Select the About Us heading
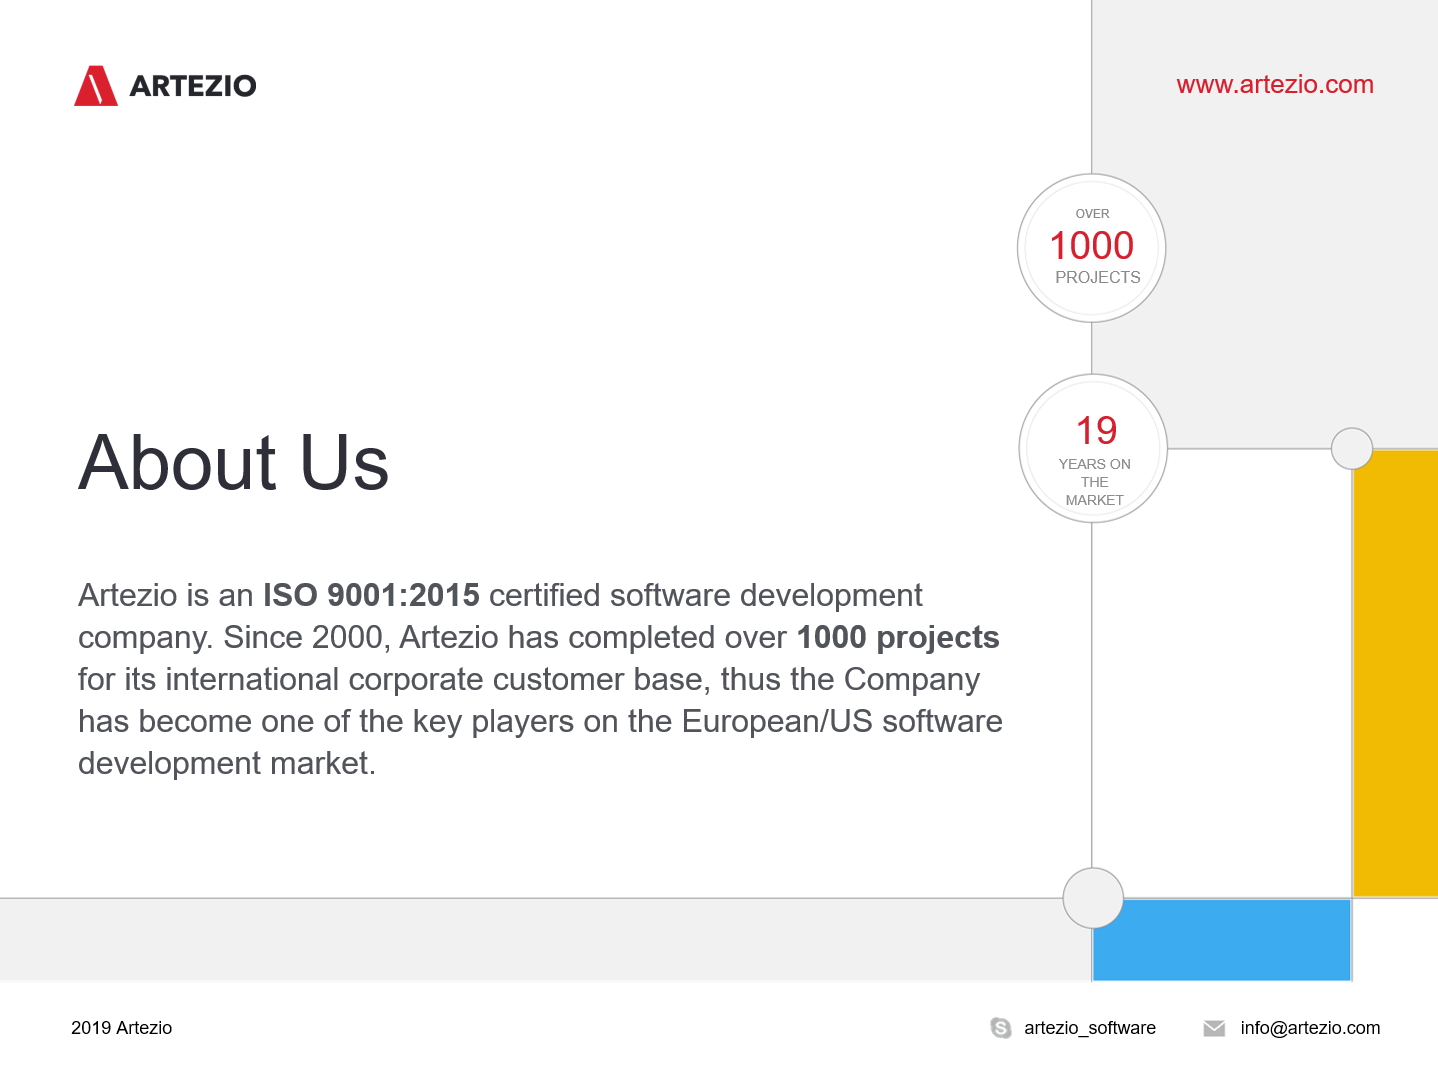1438x1074 pixels. click(x=234, y=462)
